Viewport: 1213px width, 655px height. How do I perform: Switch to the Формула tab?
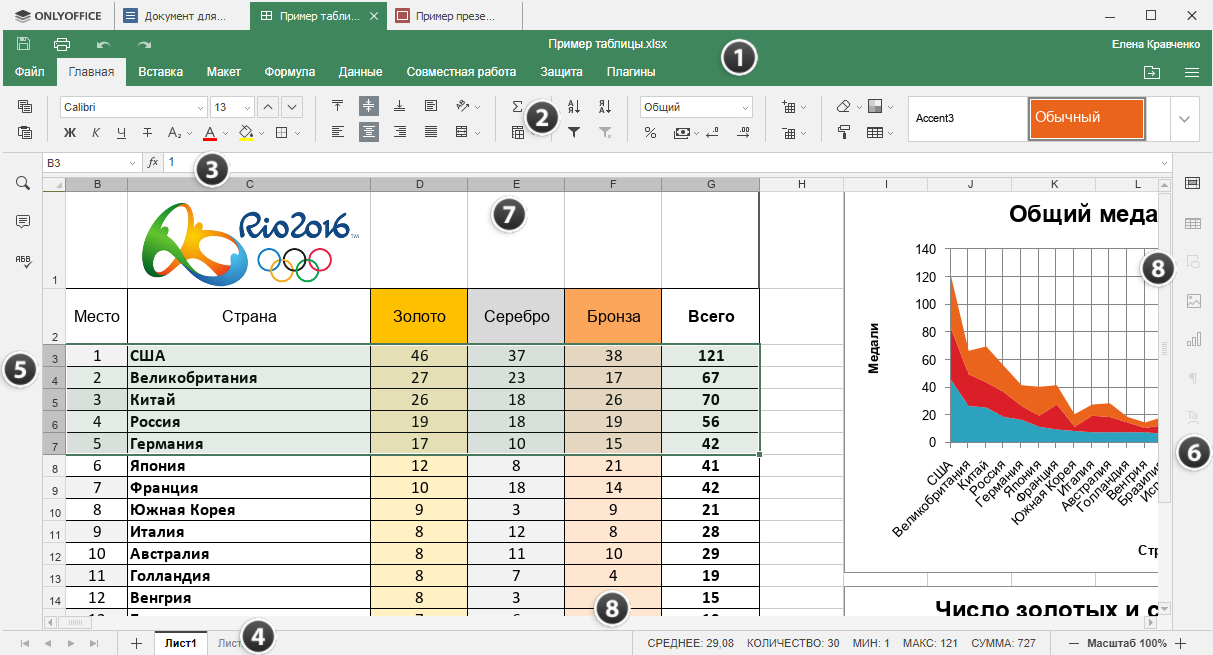coord(290,72)
